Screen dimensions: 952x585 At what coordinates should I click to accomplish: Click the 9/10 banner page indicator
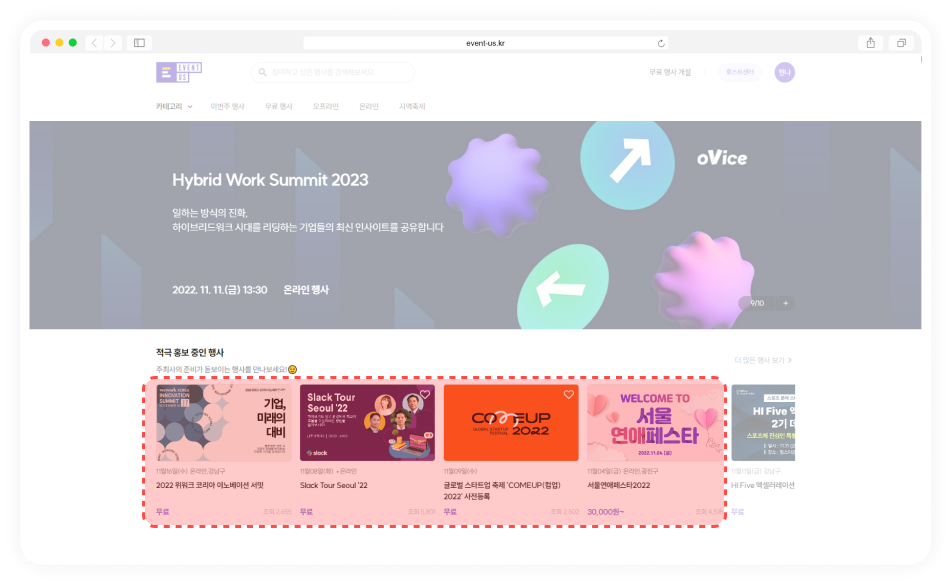[x=756, y=303]
